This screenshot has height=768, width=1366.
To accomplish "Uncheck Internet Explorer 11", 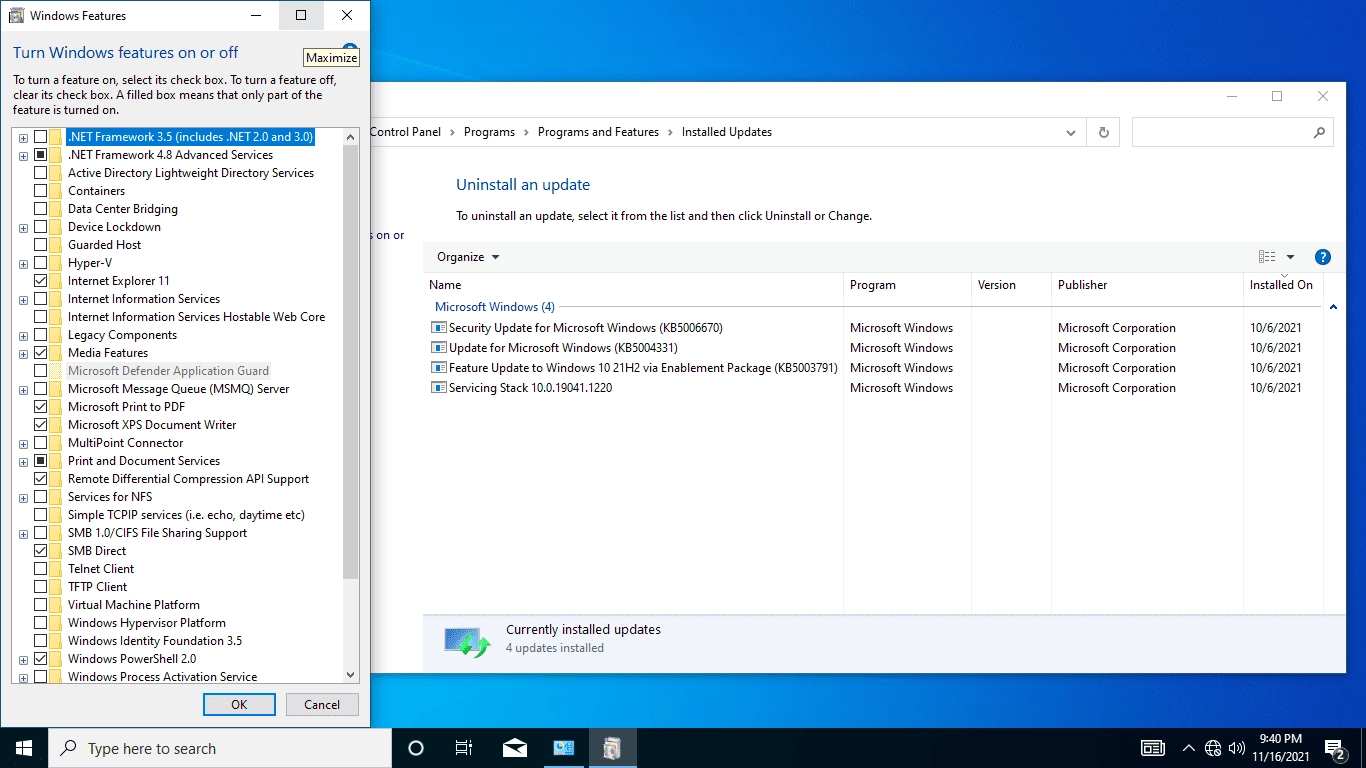I will tap(40, 281).
